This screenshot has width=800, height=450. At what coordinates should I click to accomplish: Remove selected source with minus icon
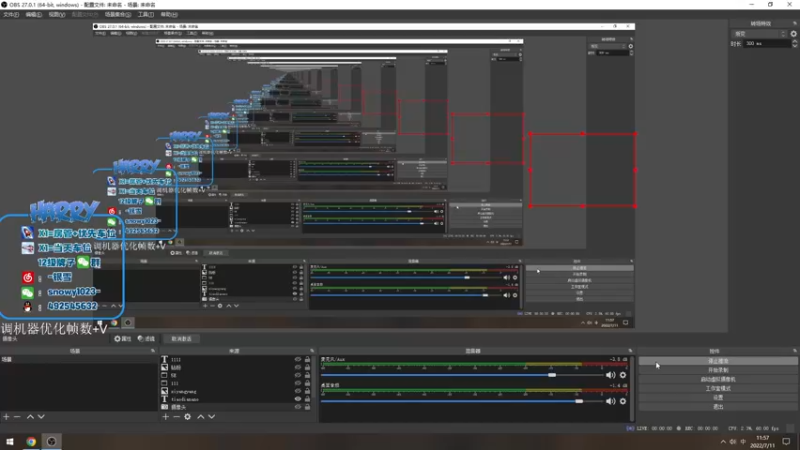pyautogui.click(x=176, y=417)
